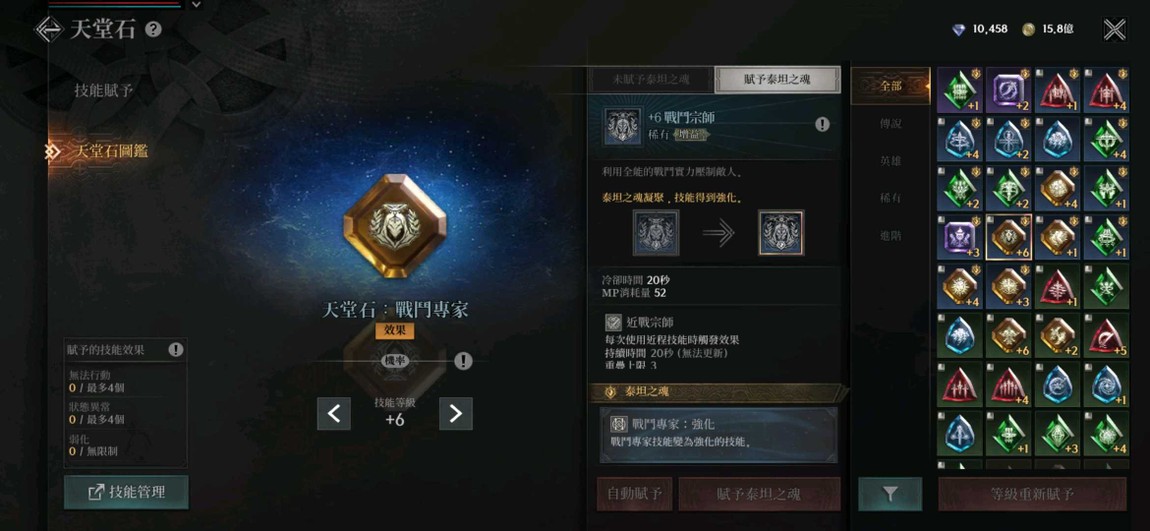Open info icon beside 賦予的技能效果
Screen dimensions: 1150x531
(175, 350)
